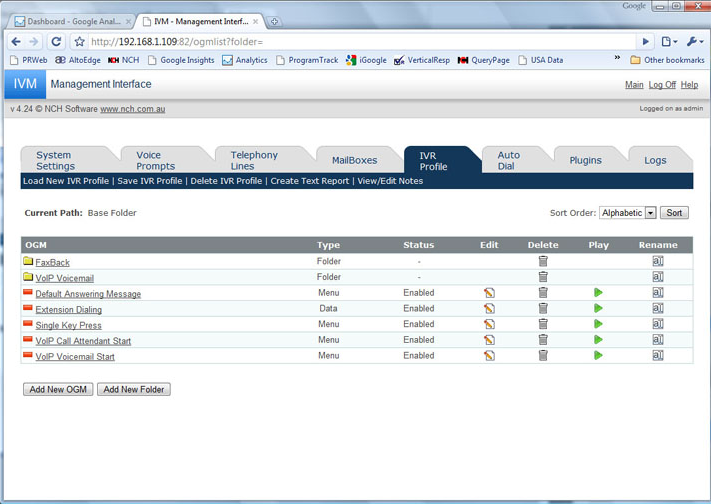Delete the VoIP Voicemail Start entry
Image resolution: width=711 pixels, height=504 pixels.
coord(543,355)
